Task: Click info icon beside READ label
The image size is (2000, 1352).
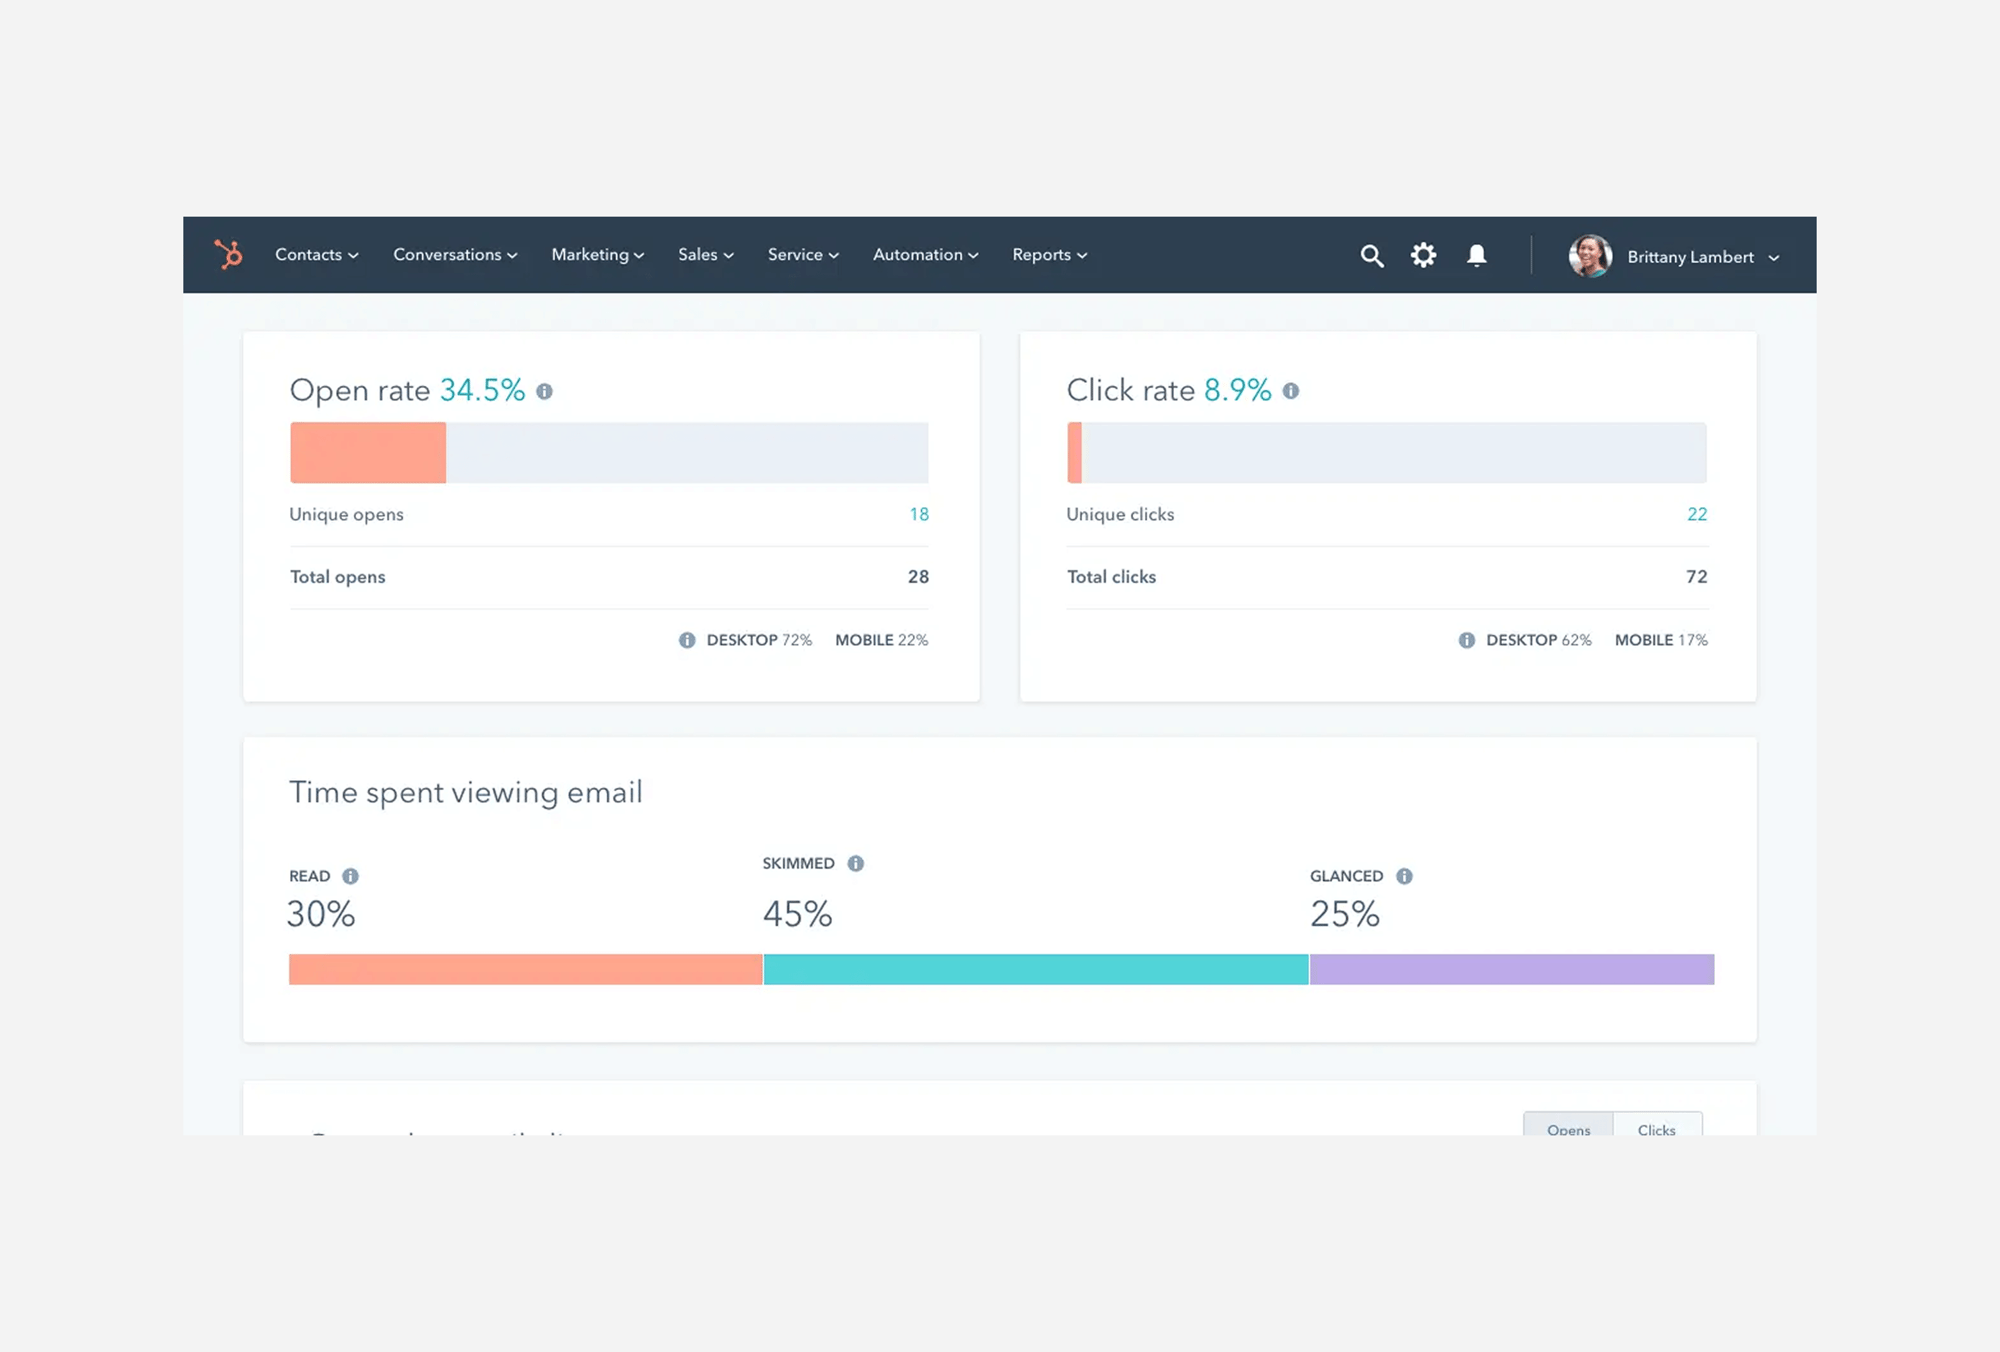Action: pyautogui.click(x=350, y=876)
